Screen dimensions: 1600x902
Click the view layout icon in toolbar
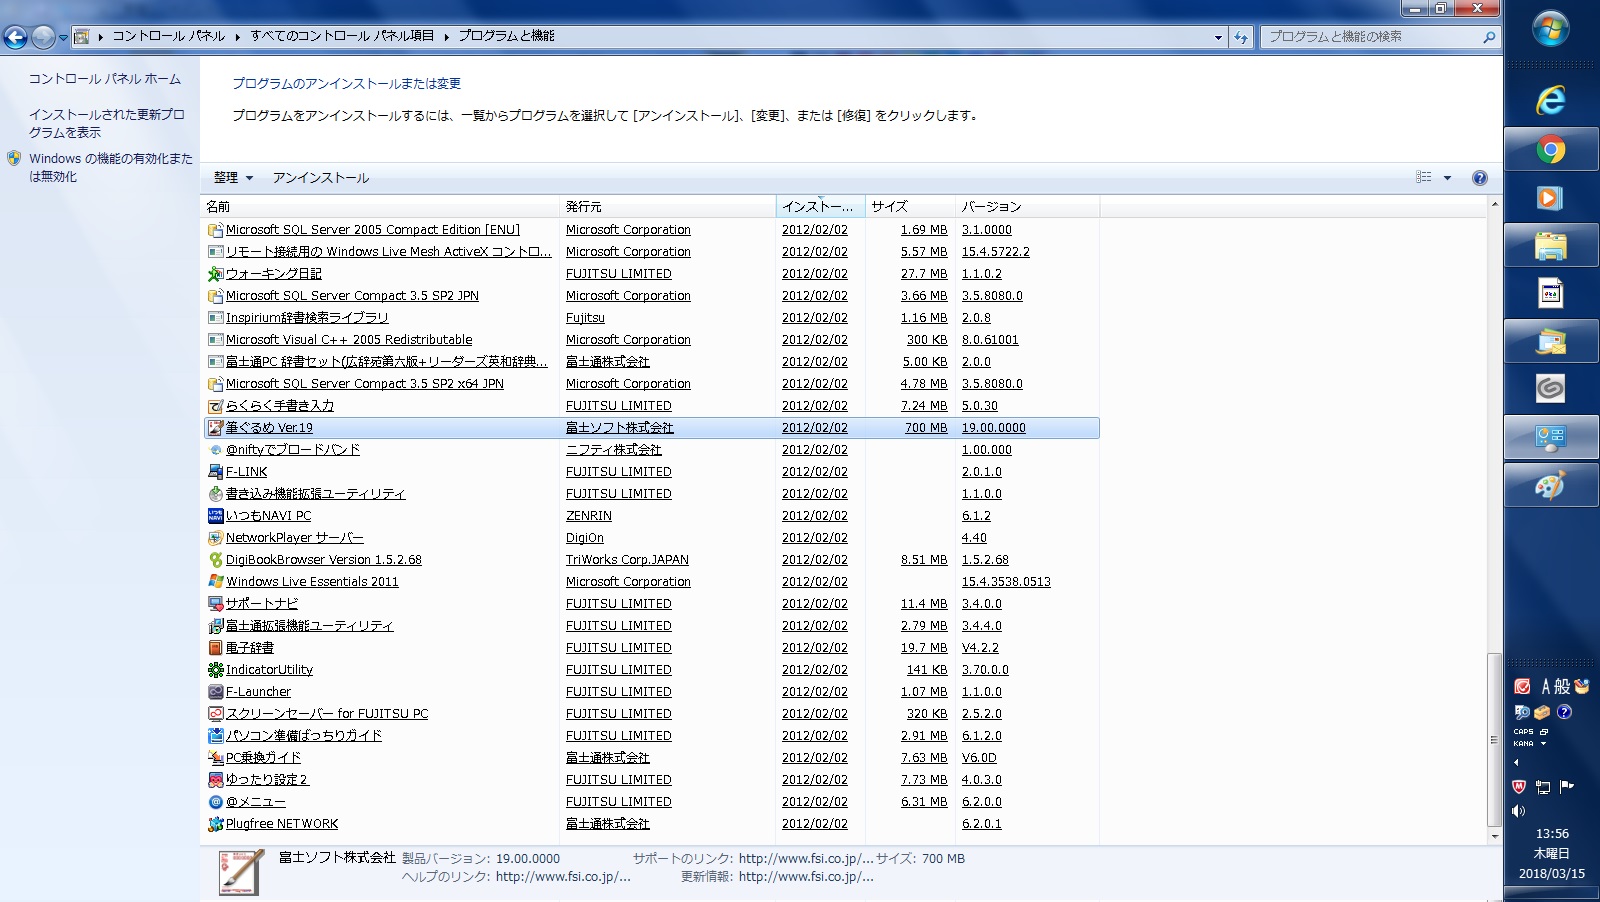(1424, 177)
